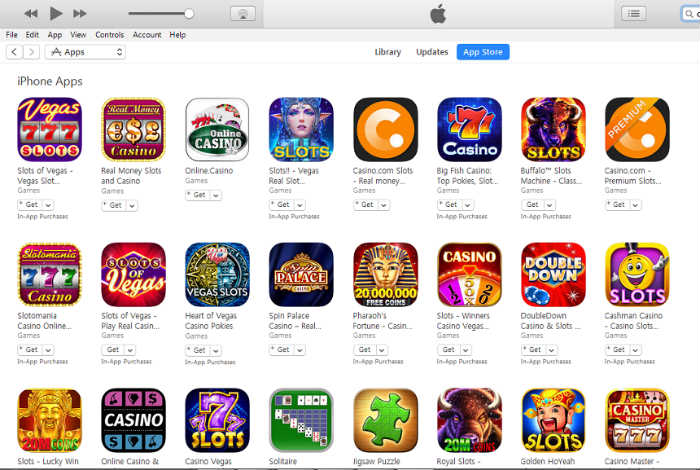The image size is (700, 470).
Task: Adjust the volume slider knob
Action: pos(189,13)
